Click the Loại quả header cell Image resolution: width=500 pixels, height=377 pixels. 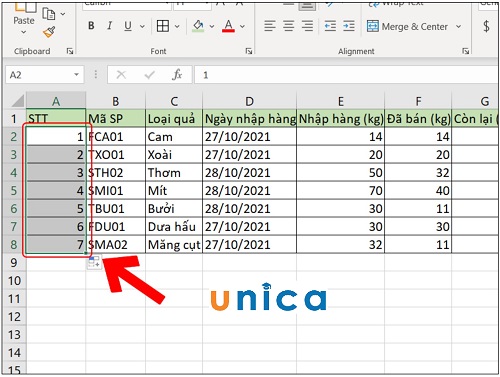(174, 118)
